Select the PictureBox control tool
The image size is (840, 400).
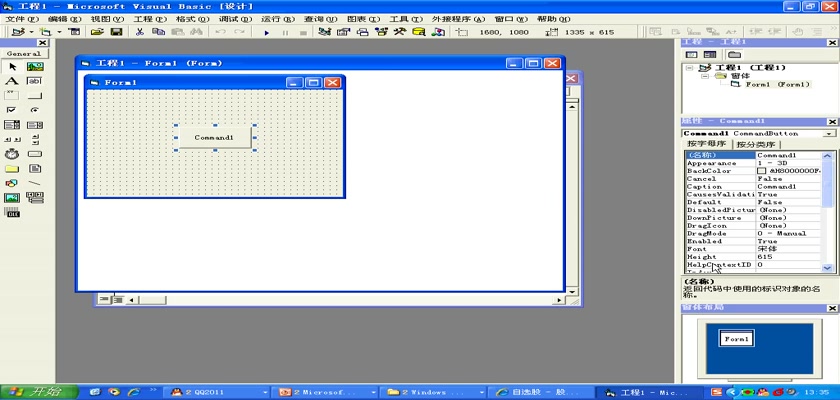tap(34, 67)
